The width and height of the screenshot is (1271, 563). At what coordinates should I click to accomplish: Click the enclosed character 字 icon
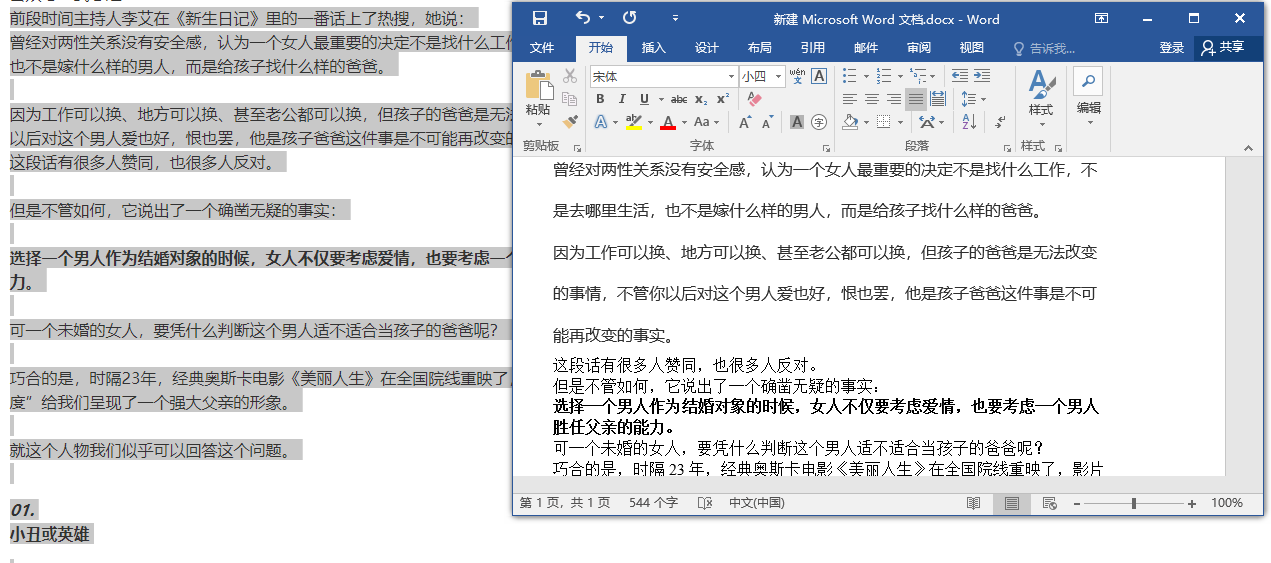point(819,122)
